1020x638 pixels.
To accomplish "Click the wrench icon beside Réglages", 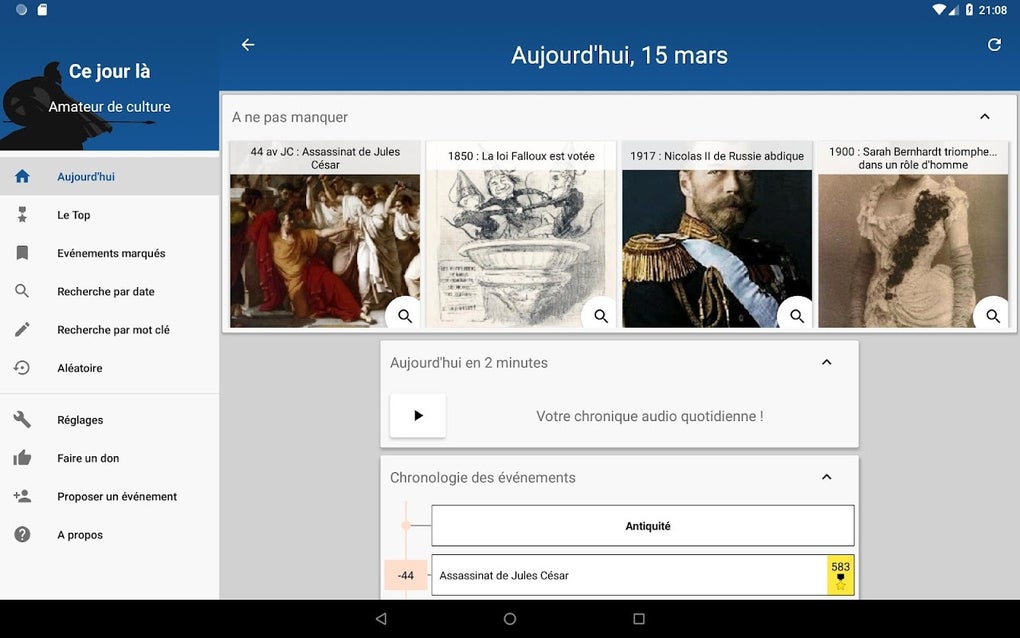I will pos(22,419).
